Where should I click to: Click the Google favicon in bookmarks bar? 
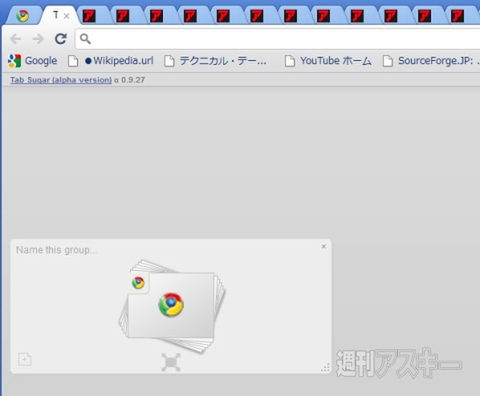pyautogui.click(x=15, y=61)
